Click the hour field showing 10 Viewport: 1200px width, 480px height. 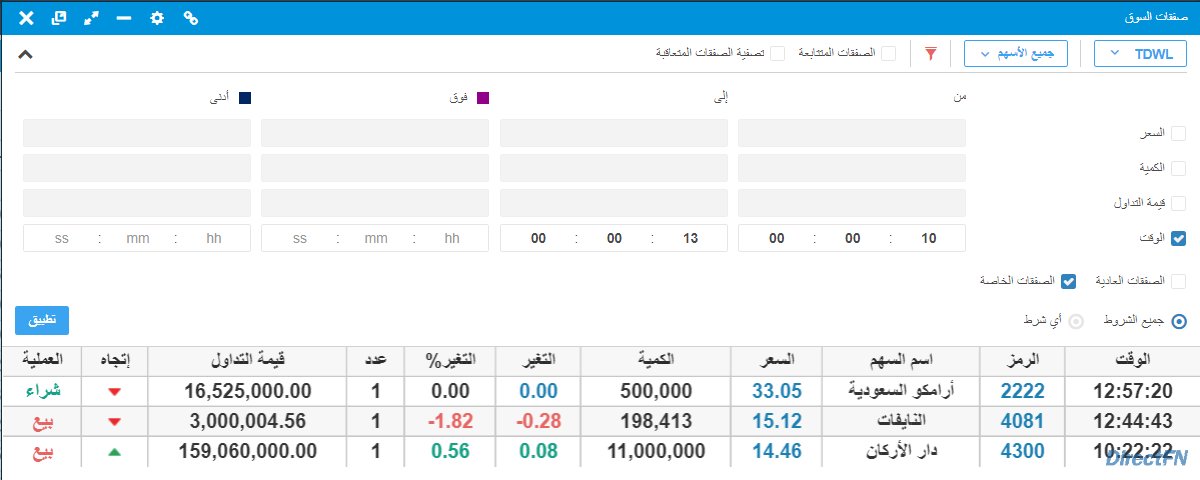pos(929,238)
